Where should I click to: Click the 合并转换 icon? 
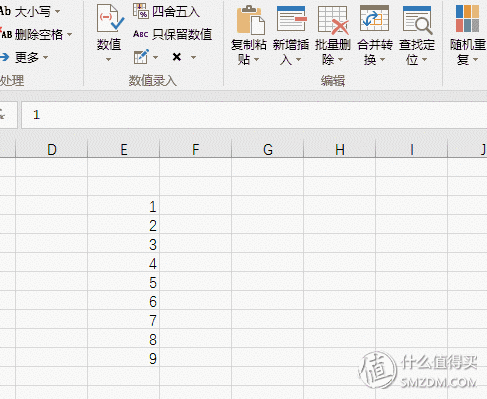point(374,18)
